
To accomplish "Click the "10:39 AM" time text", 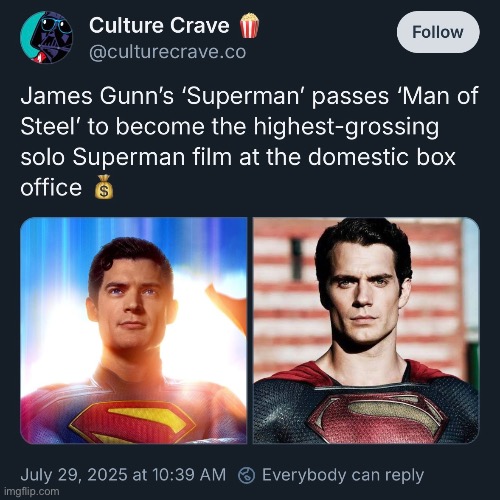I will pos(189,475).
